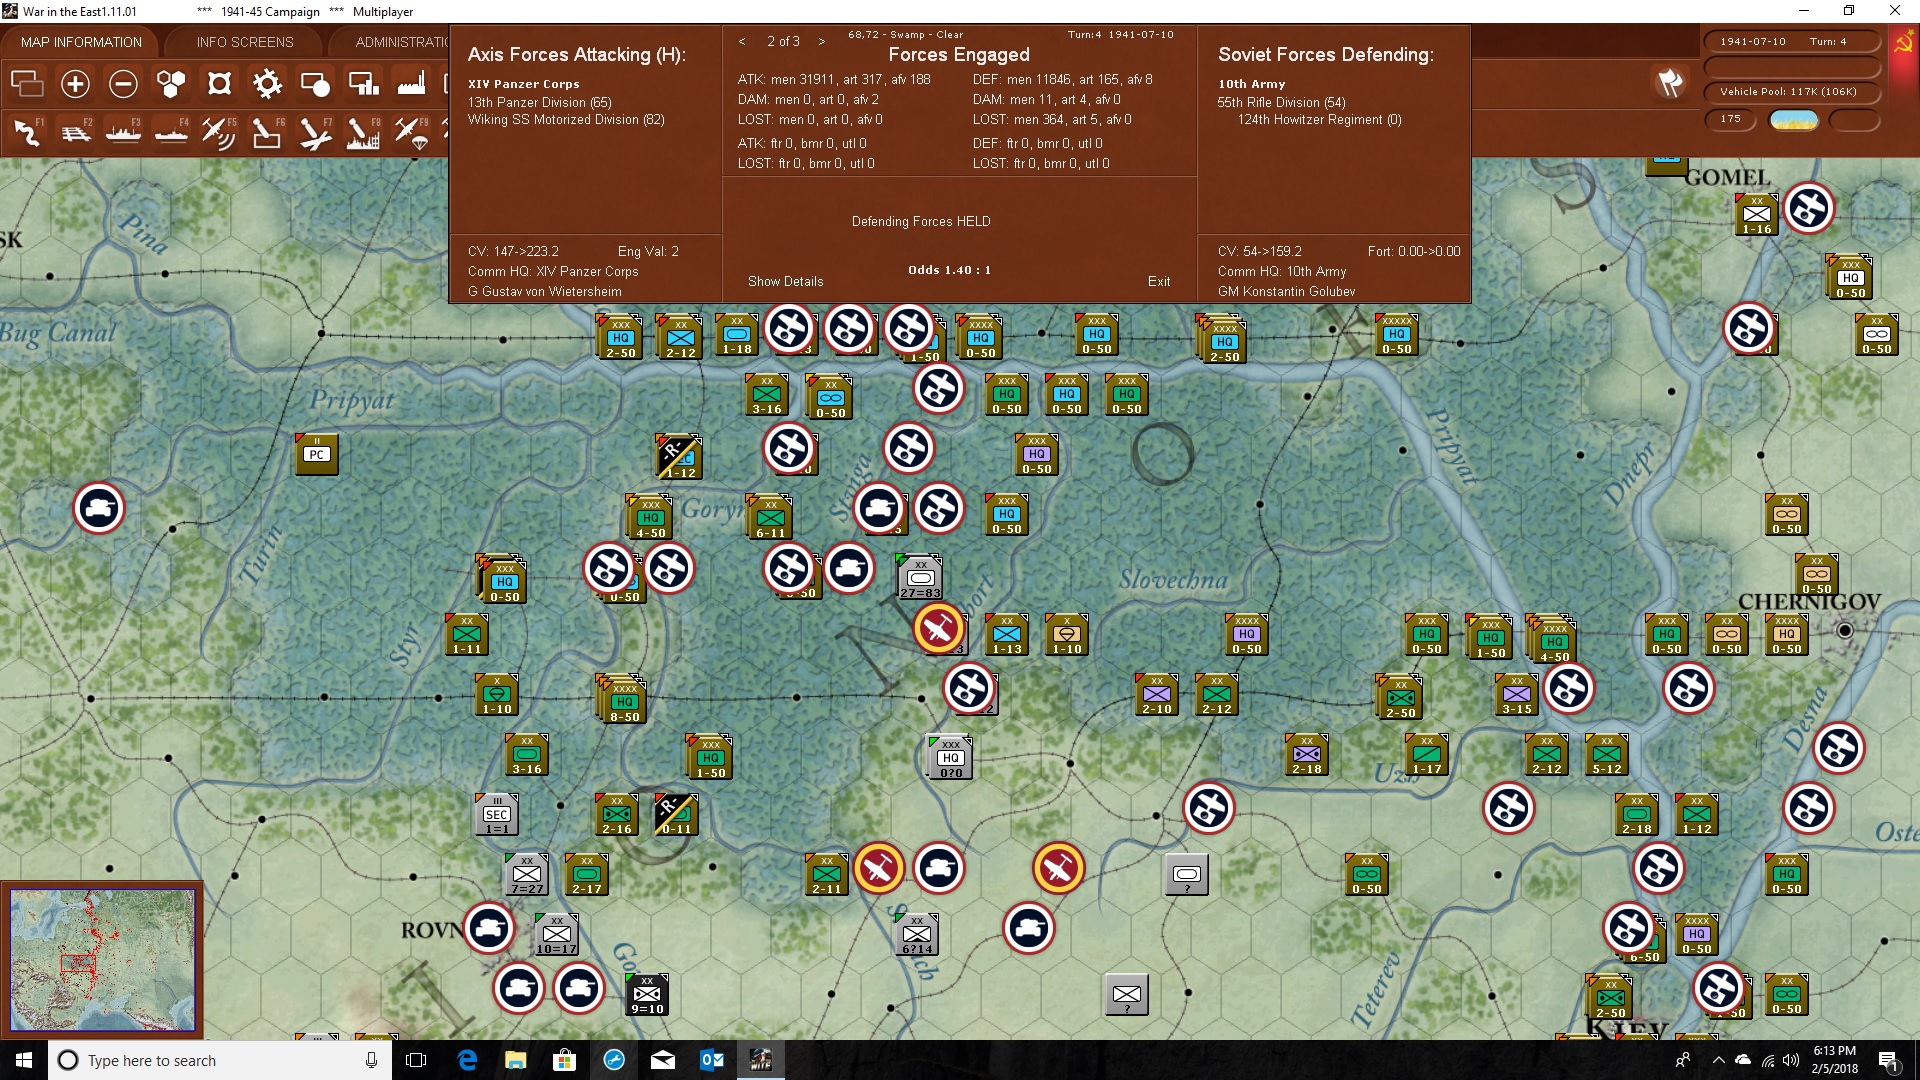The width and height of the screenshot is (1920, 1080).
Task: Toggle the stacked windows icon in toolbar
Action: (x=27, y=84)
